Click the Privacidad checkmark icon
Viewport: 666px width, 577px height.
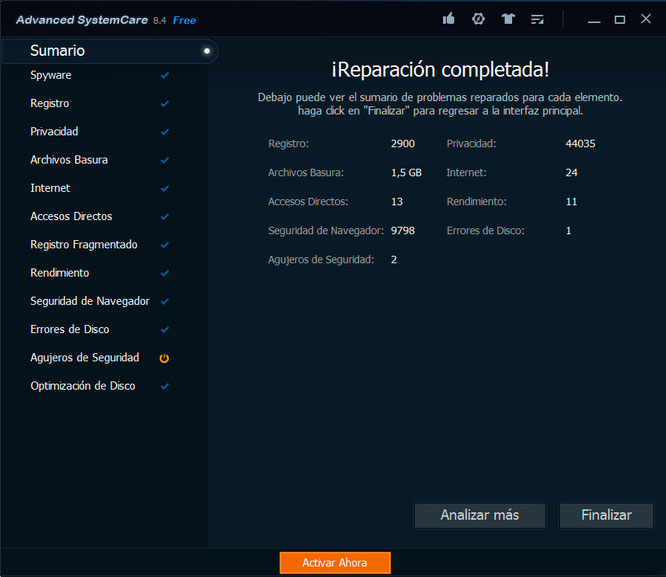(165, 132)
